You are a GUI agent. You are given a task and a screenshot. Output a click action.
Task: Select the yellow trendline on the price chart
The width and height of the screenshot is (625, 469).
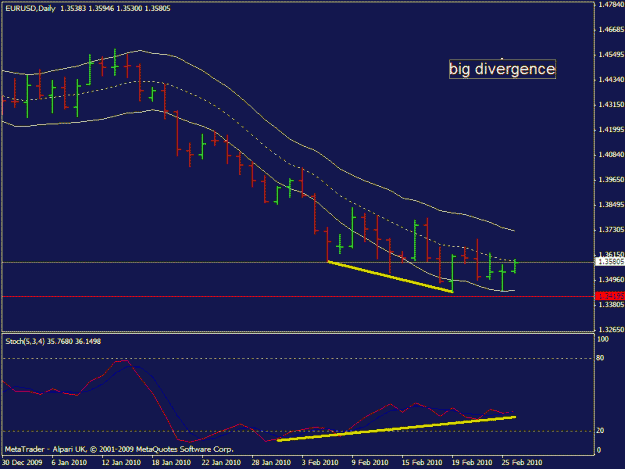(x=390, y=277)
